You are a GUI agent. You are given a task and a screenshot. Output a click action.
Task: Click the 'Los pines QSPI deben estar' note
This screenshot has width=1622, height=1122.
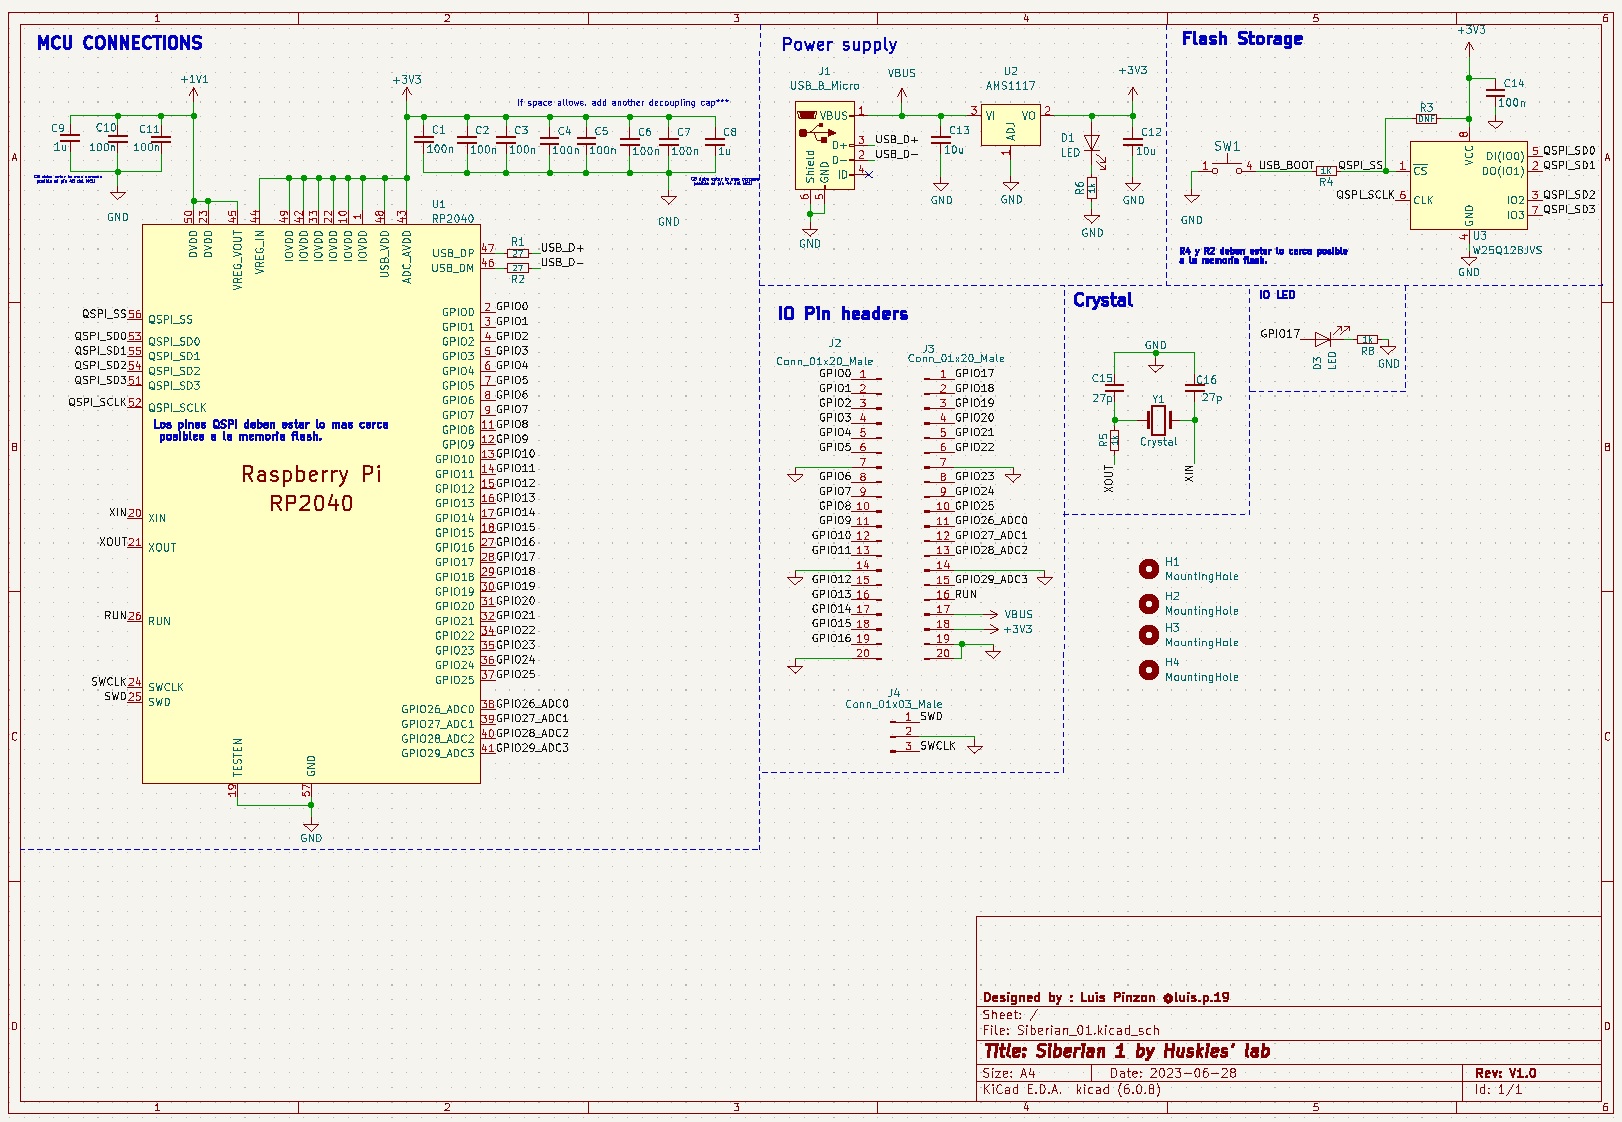pos(270,430)
